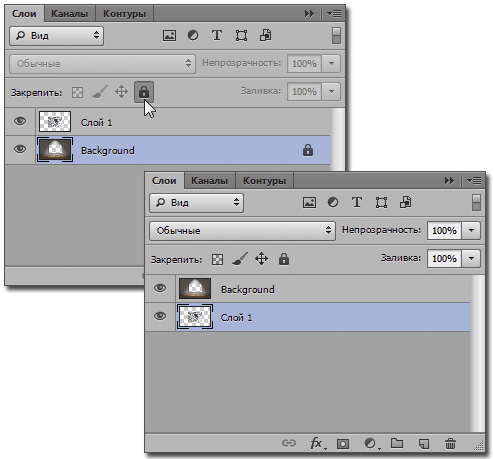Screen dimensions: 494x459
Task: Click smart object filter icon in upper panel
Action: 266,35
